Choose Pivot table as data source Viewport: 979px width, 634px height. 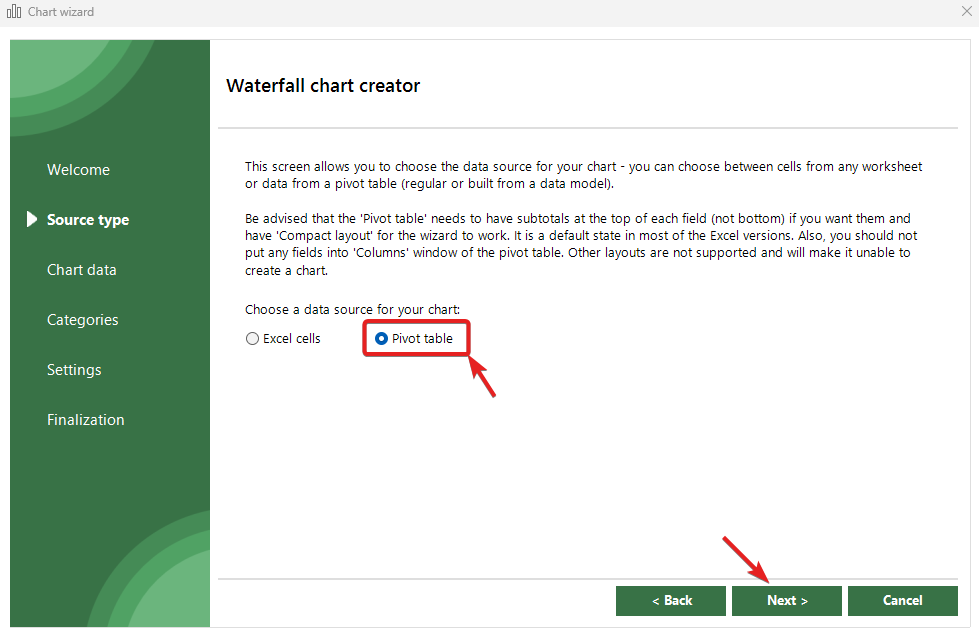point(381,339)
